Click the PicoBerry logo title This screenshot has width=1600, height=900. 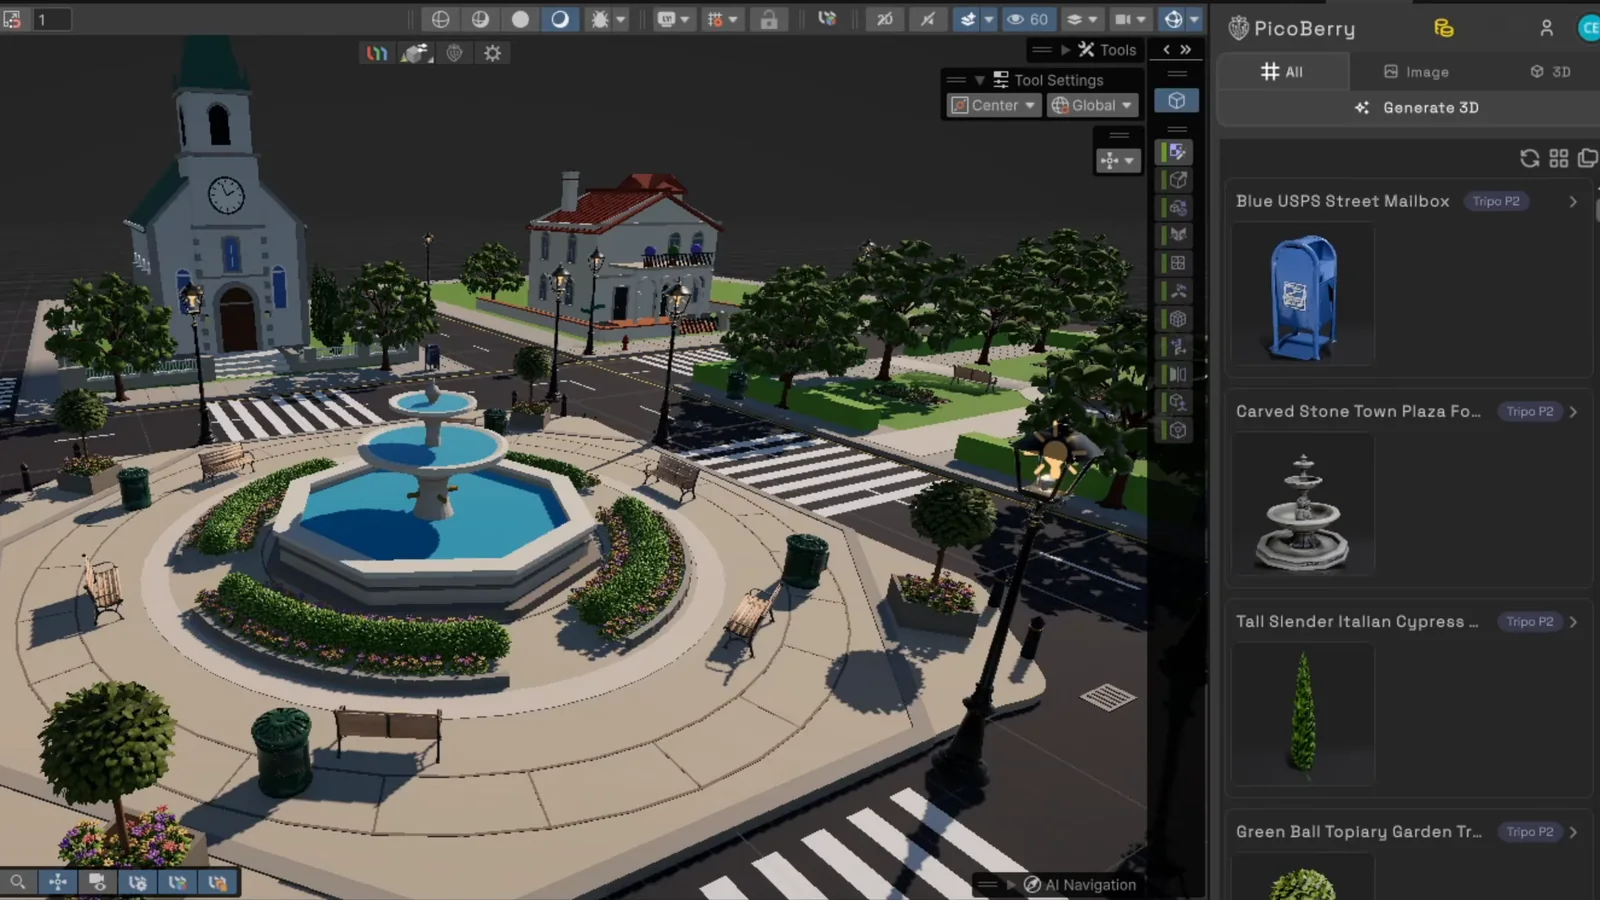pos(1292,28)
